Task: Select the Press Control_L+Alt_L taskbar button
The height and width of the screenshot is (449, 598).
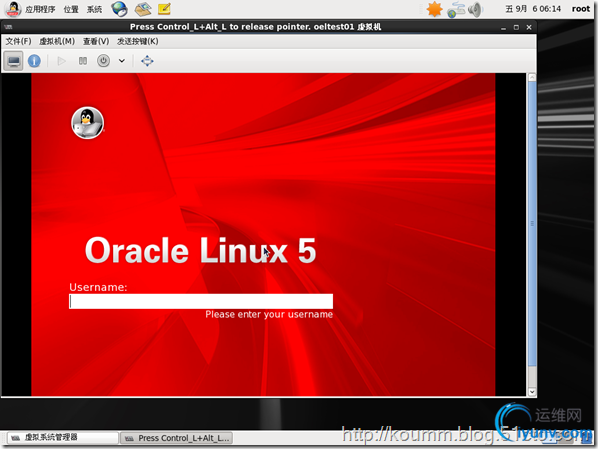Action: pos(177,438)
